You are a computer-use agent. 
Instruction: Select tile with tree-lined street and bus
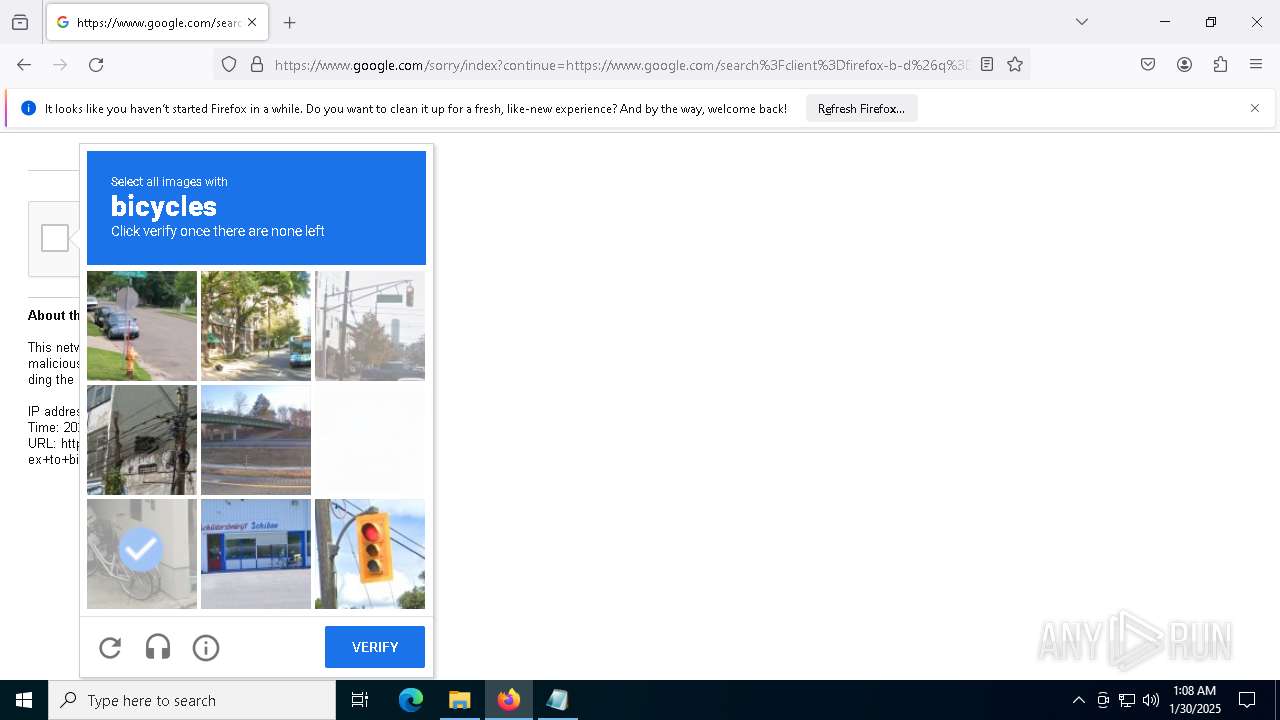click(x=256, y=326)
